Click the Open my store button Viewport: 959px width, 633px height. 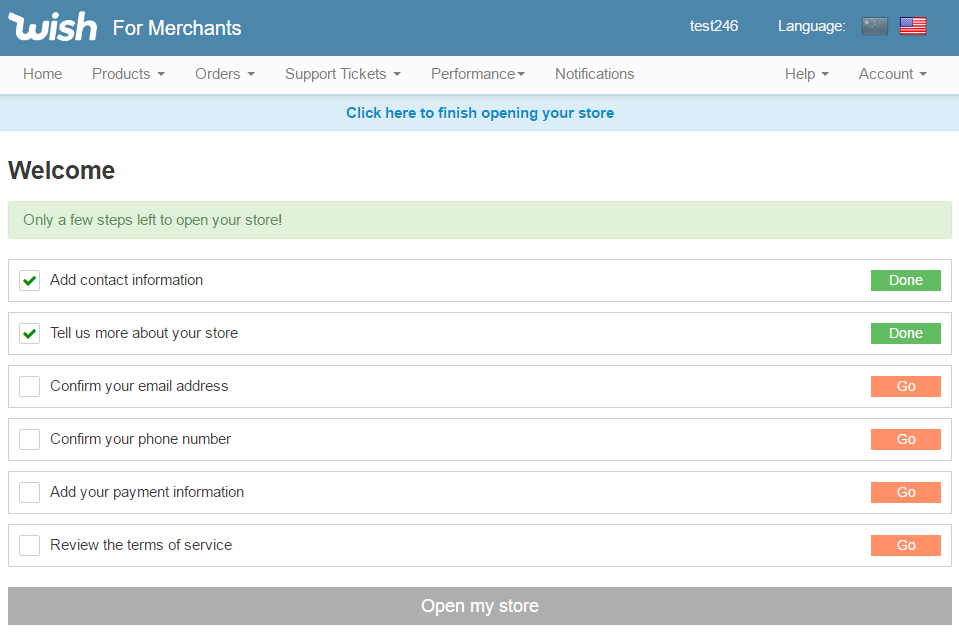pyautogui.click(x=480, y=606)
